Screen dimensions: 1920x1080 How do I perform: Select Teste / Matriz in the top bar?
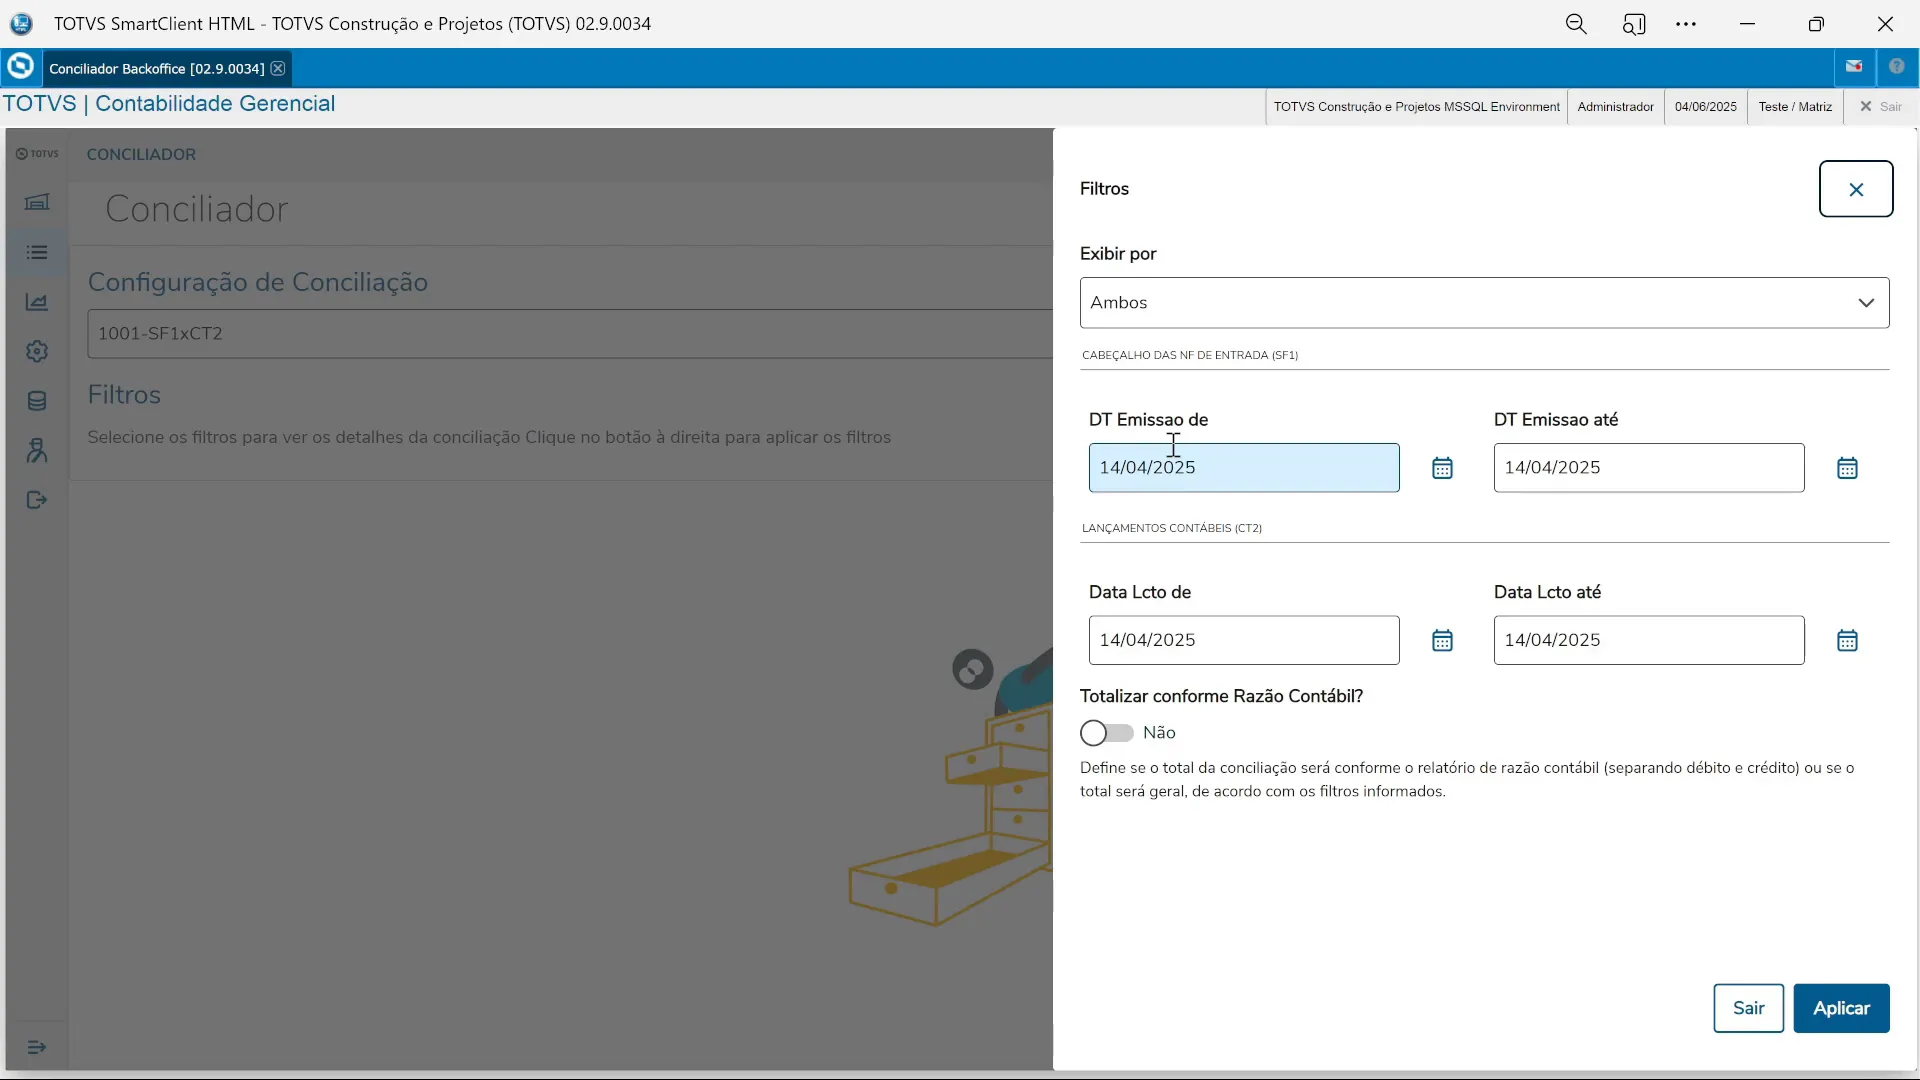tap(1793, 106)
